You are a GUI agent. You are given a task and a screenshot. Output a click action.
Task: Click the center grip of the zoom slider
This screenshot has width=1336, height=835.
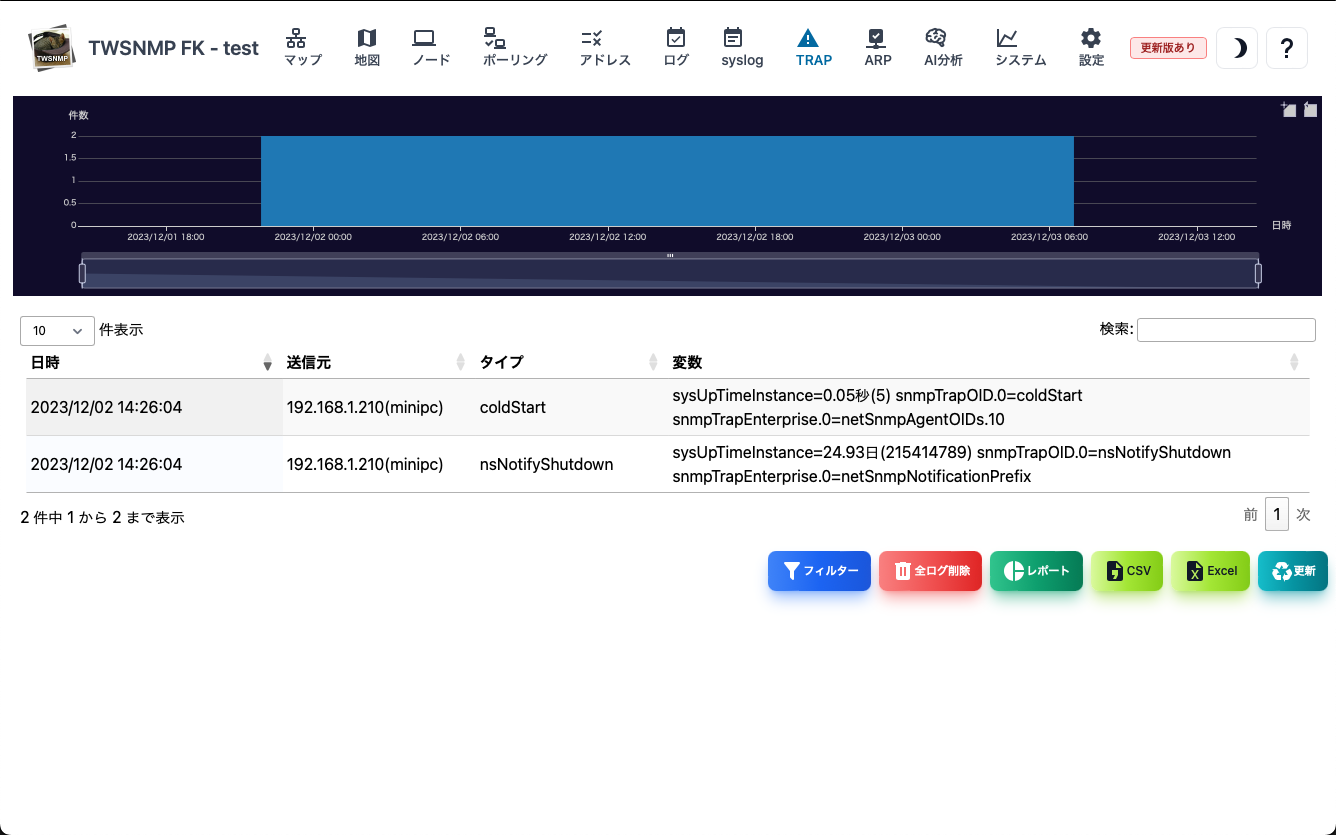(x=670, y=256)
